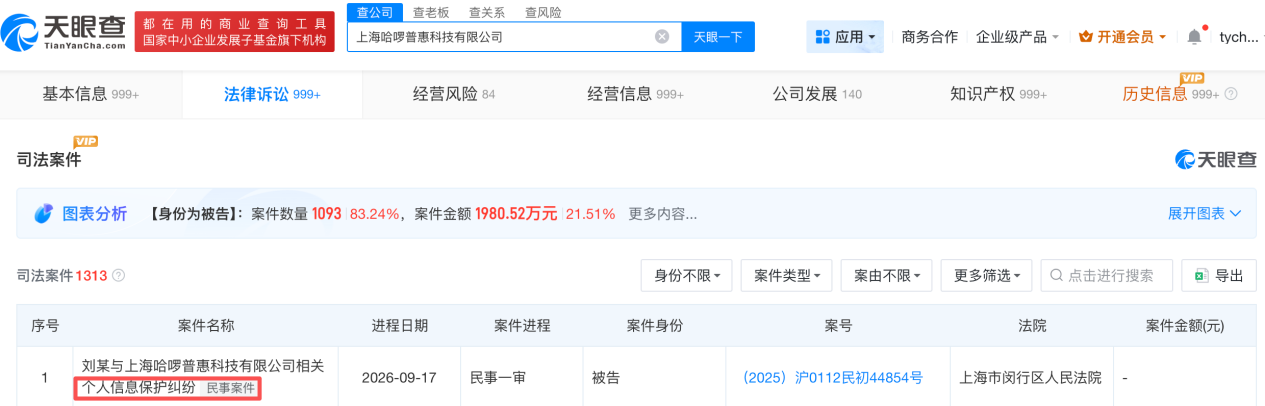Click the 案件名称 column header
Viewport: 1265px width, 406px height.
point(206,326)
